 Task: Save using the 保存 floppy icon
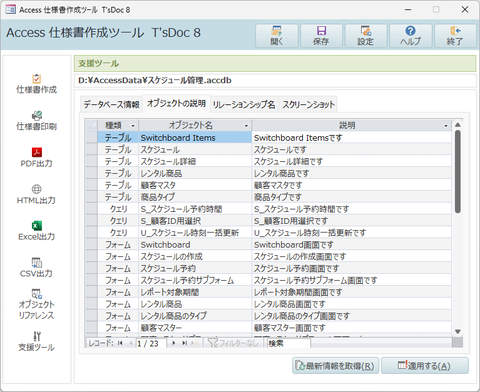(321, 36)
